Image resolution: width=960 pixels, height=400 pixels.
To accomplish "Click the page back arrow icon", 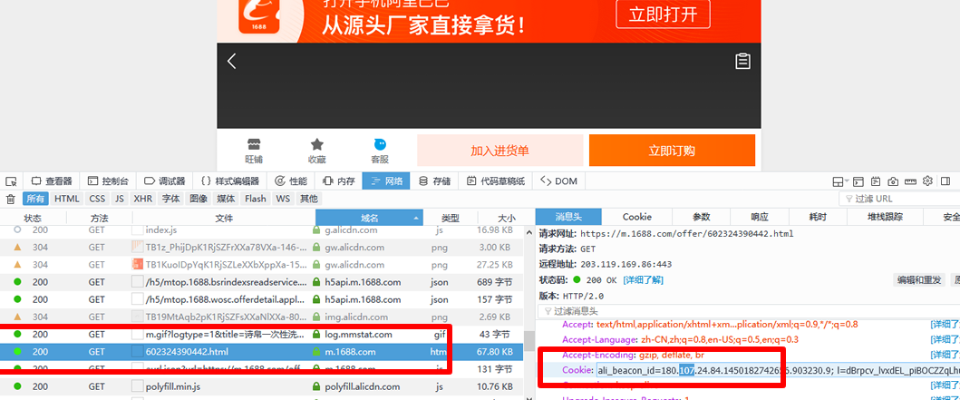I will [x=231, y=61].
